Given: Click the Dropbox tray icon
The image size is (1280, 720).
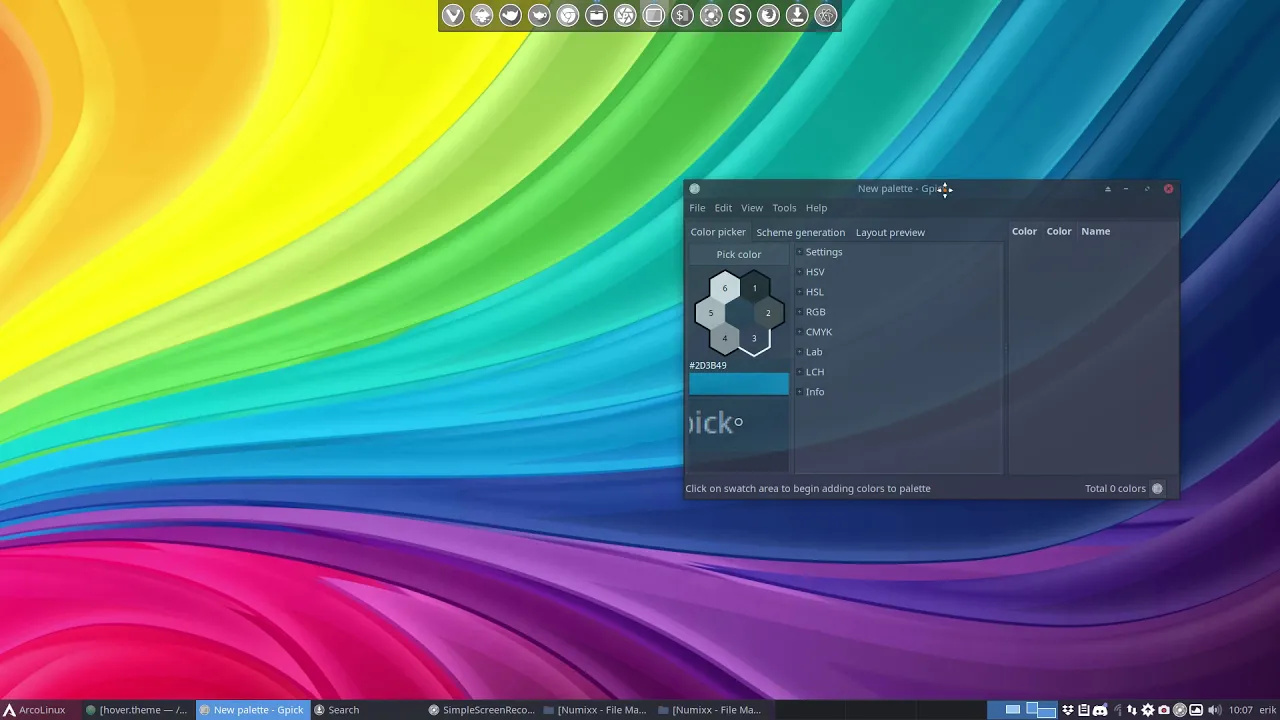Looking at the screenshot, I should [x=1068, y=710].
